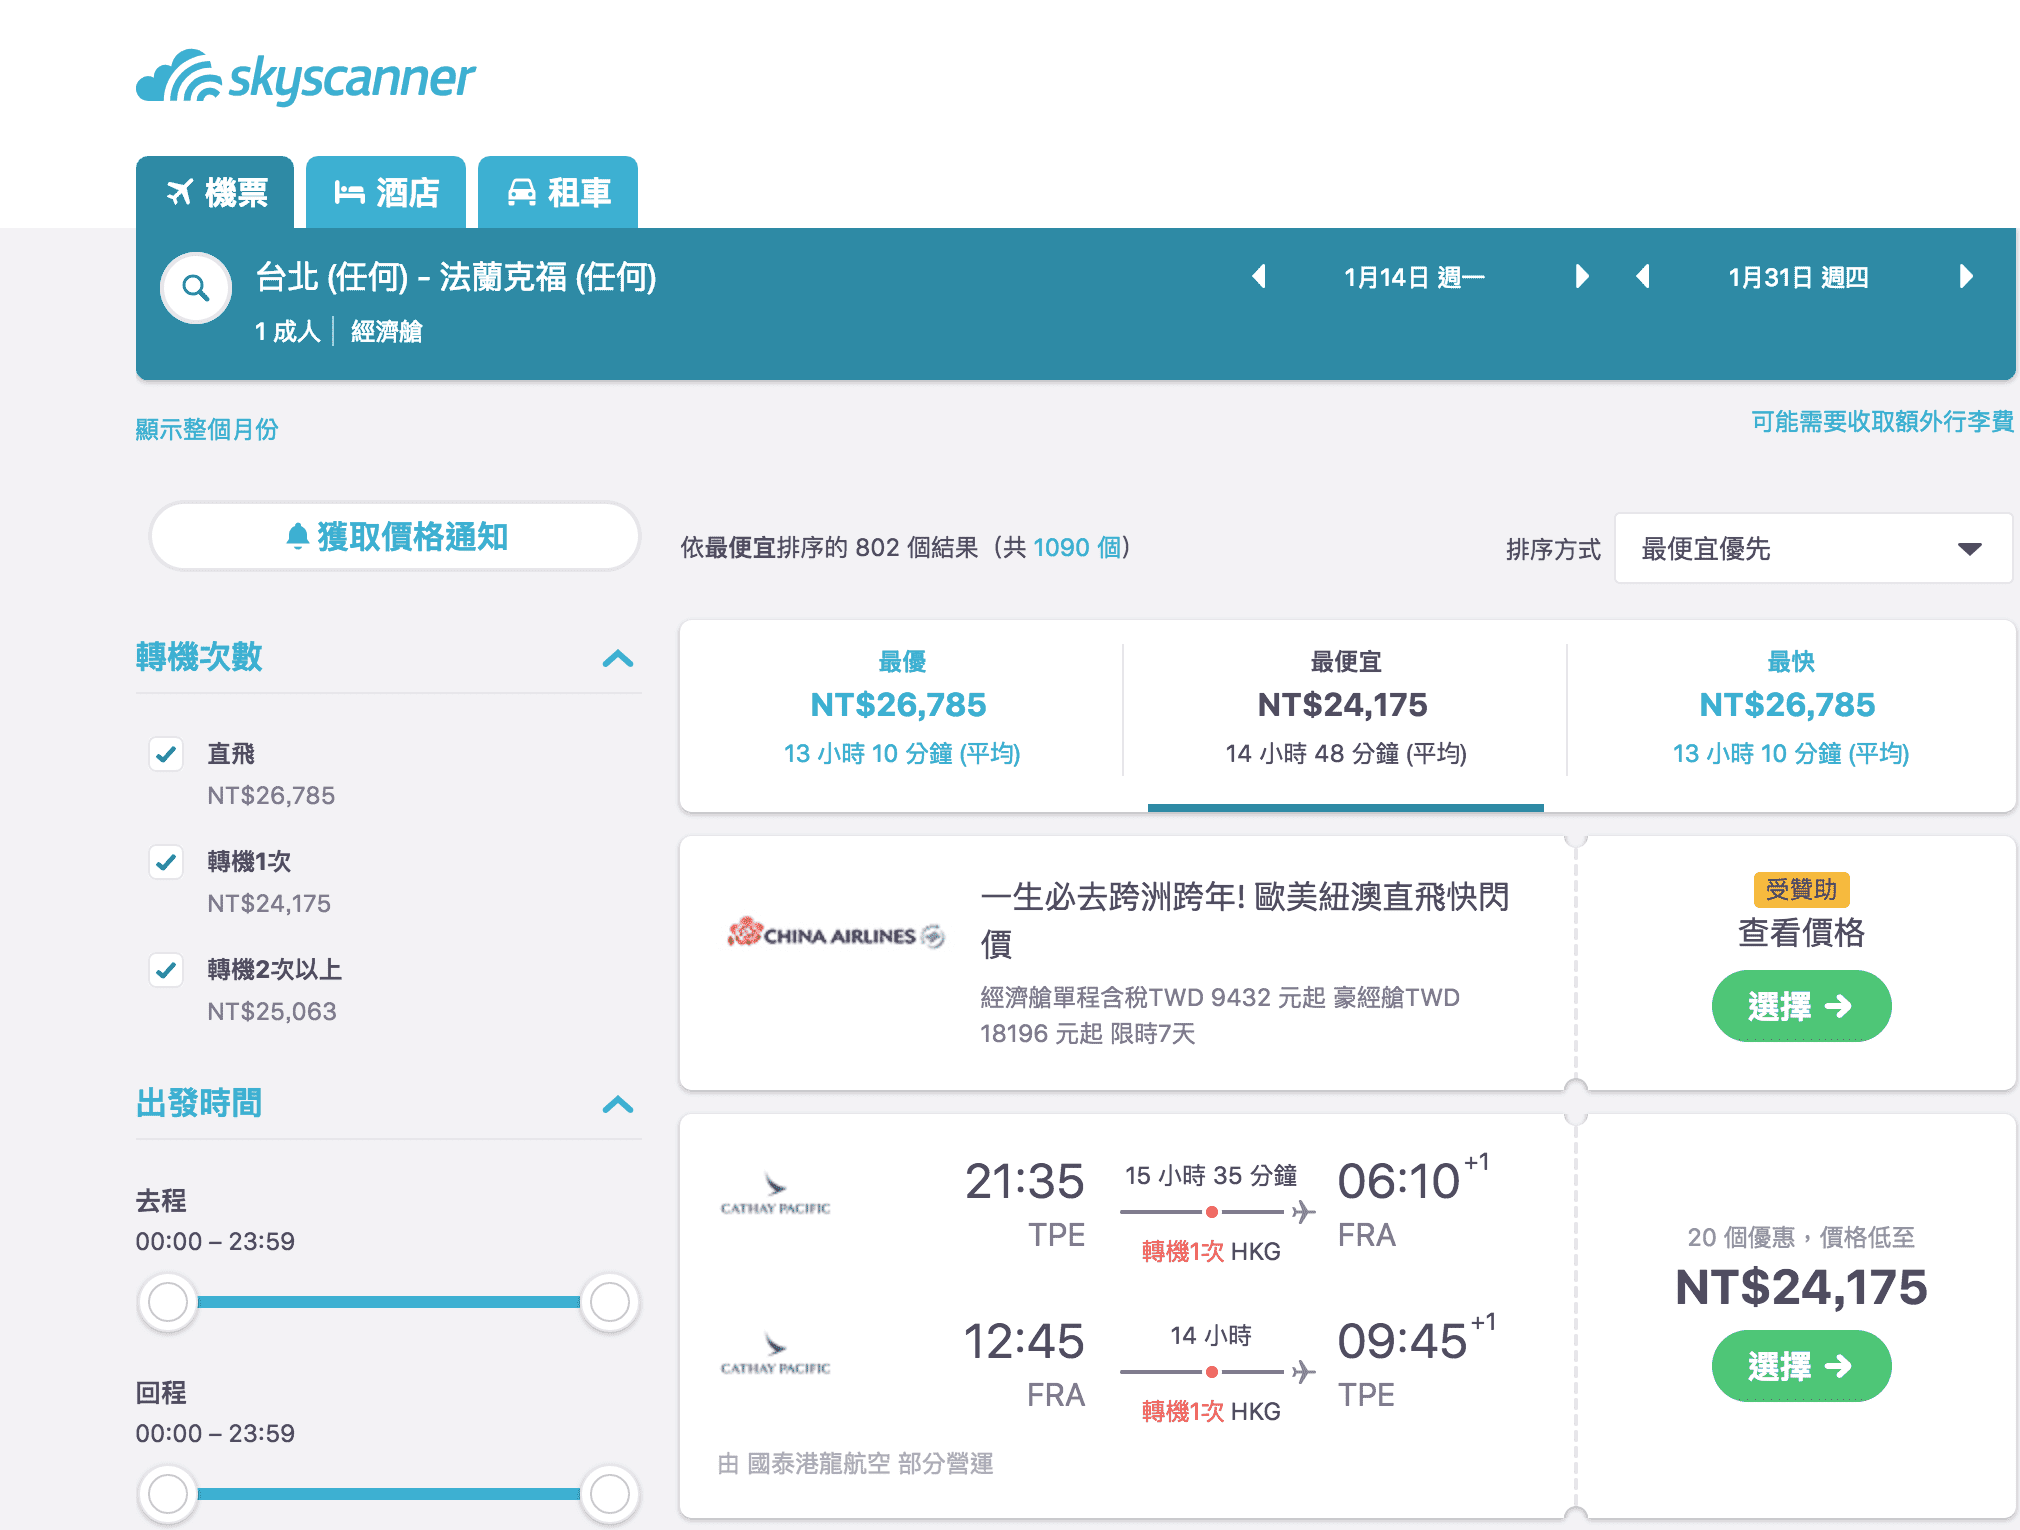Click 顯示整個月份 link
The width and height of the screenshot is (2020, 1530).
pos(207,429)
